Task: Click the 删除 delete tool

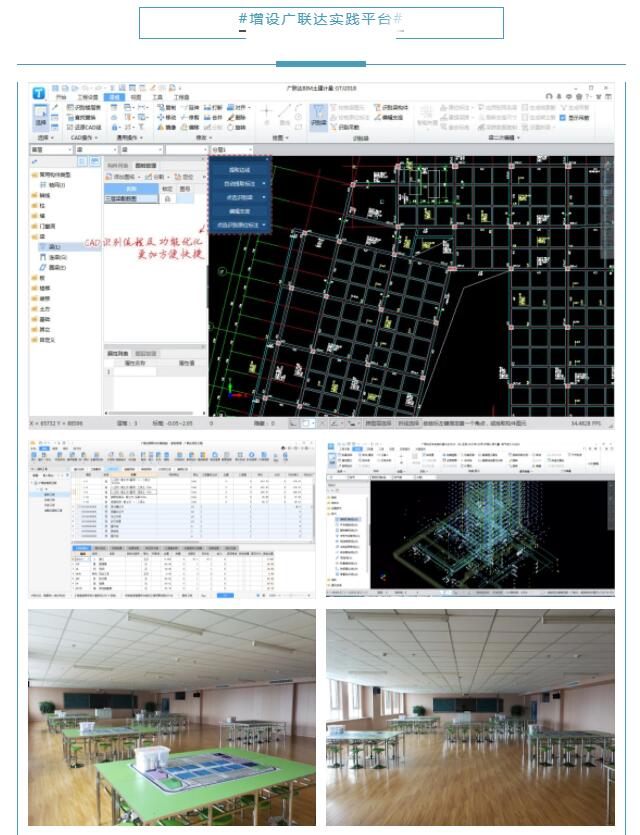Action: pos(237,117)
